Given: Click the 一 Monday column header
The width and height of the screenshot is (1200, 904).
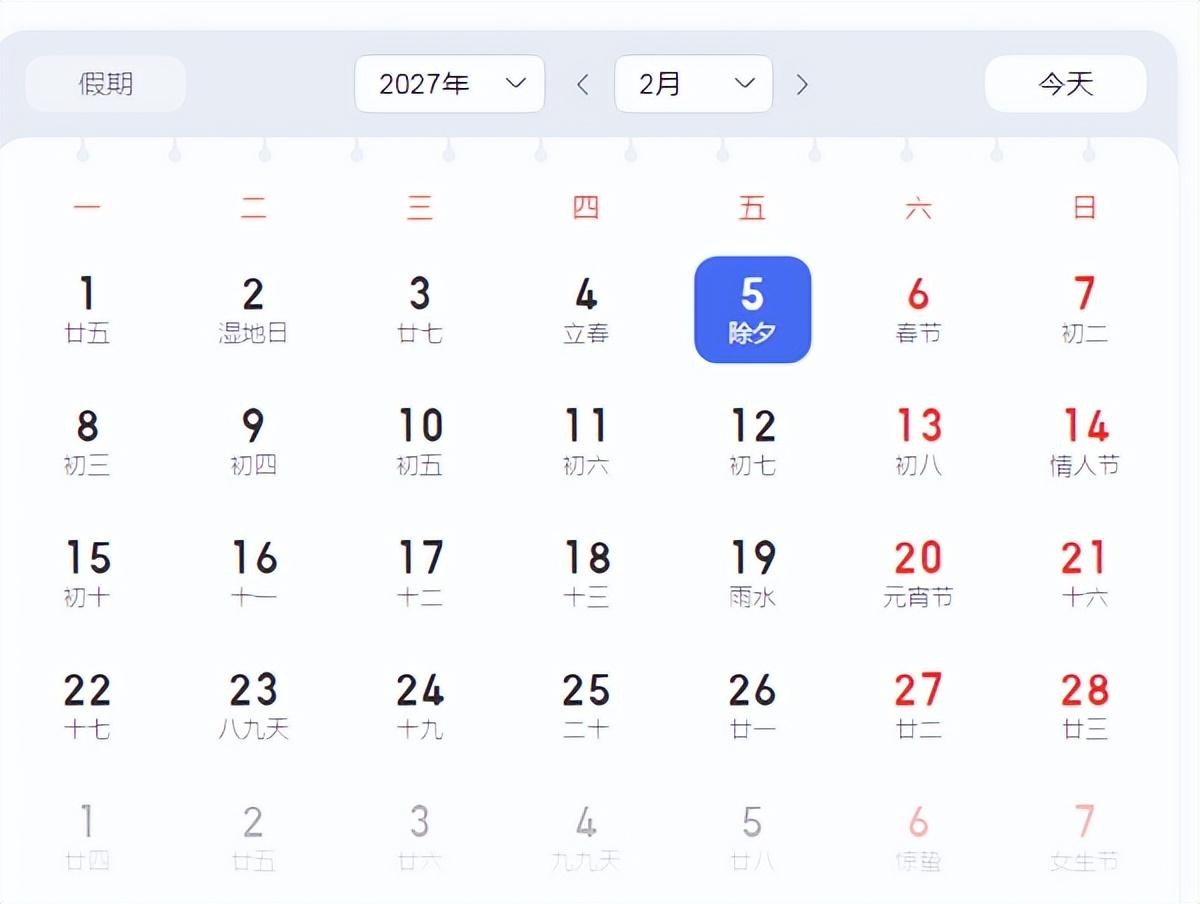Looking at the screenshot, I should coord(87,208).
